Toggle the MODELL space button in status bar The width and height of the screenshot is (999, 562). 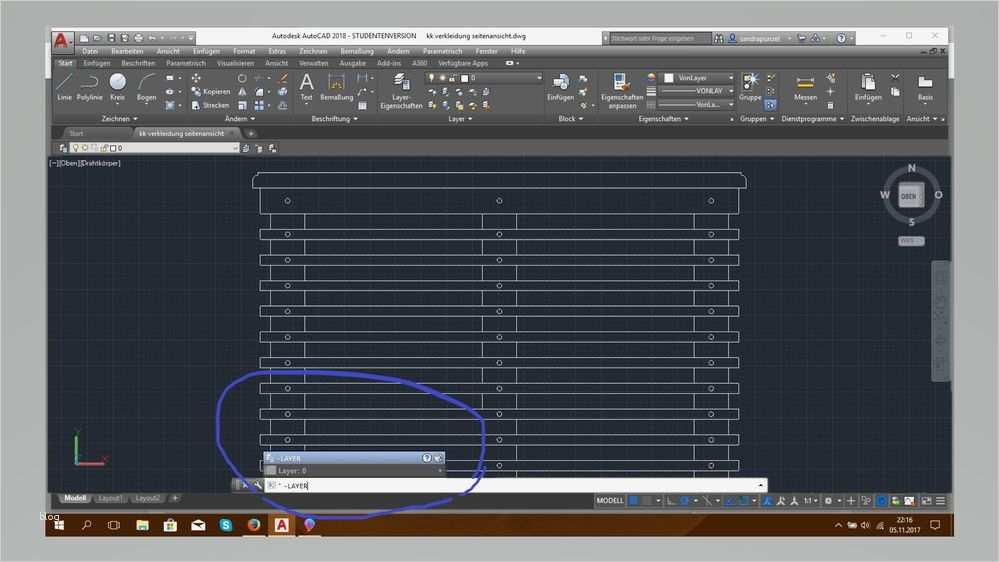(610, 500)
